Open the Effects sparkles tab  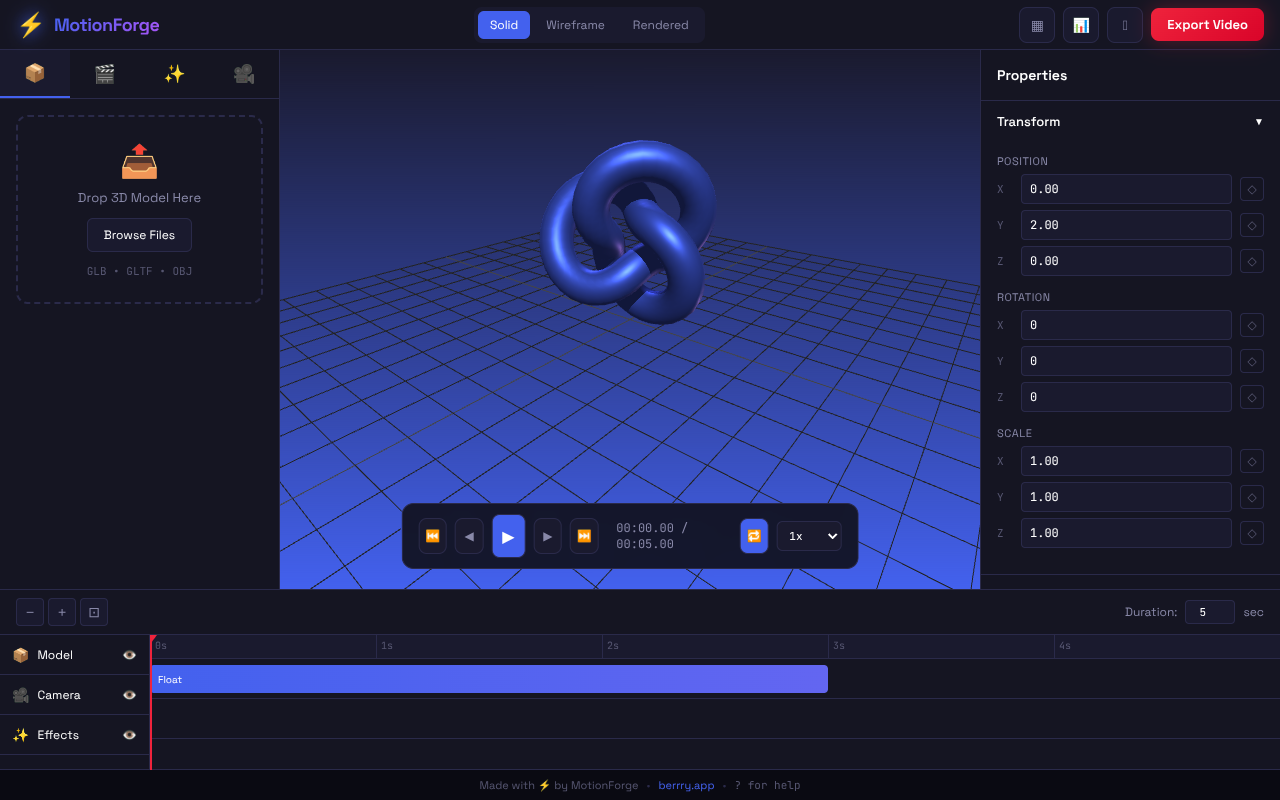tap(175, 74)
